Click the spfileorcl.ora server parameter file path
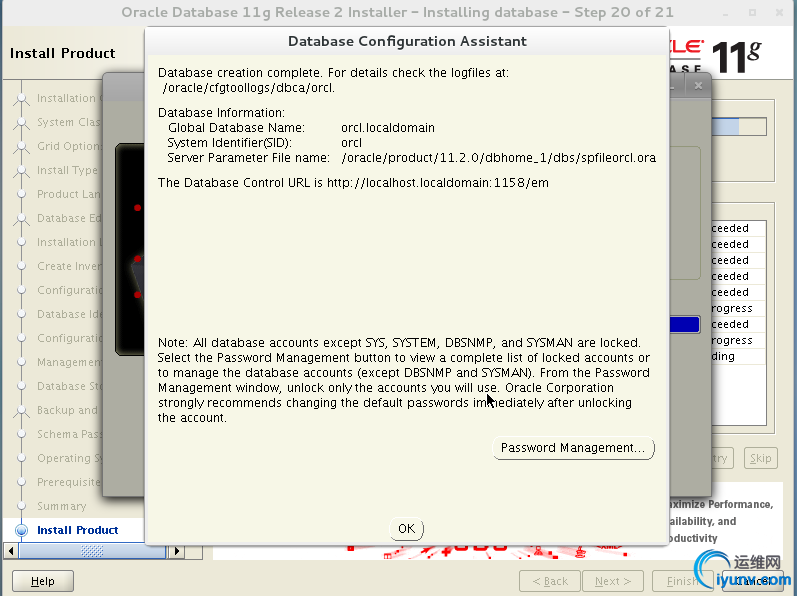The width and height of the screenshot is (797, 596). 499,158
